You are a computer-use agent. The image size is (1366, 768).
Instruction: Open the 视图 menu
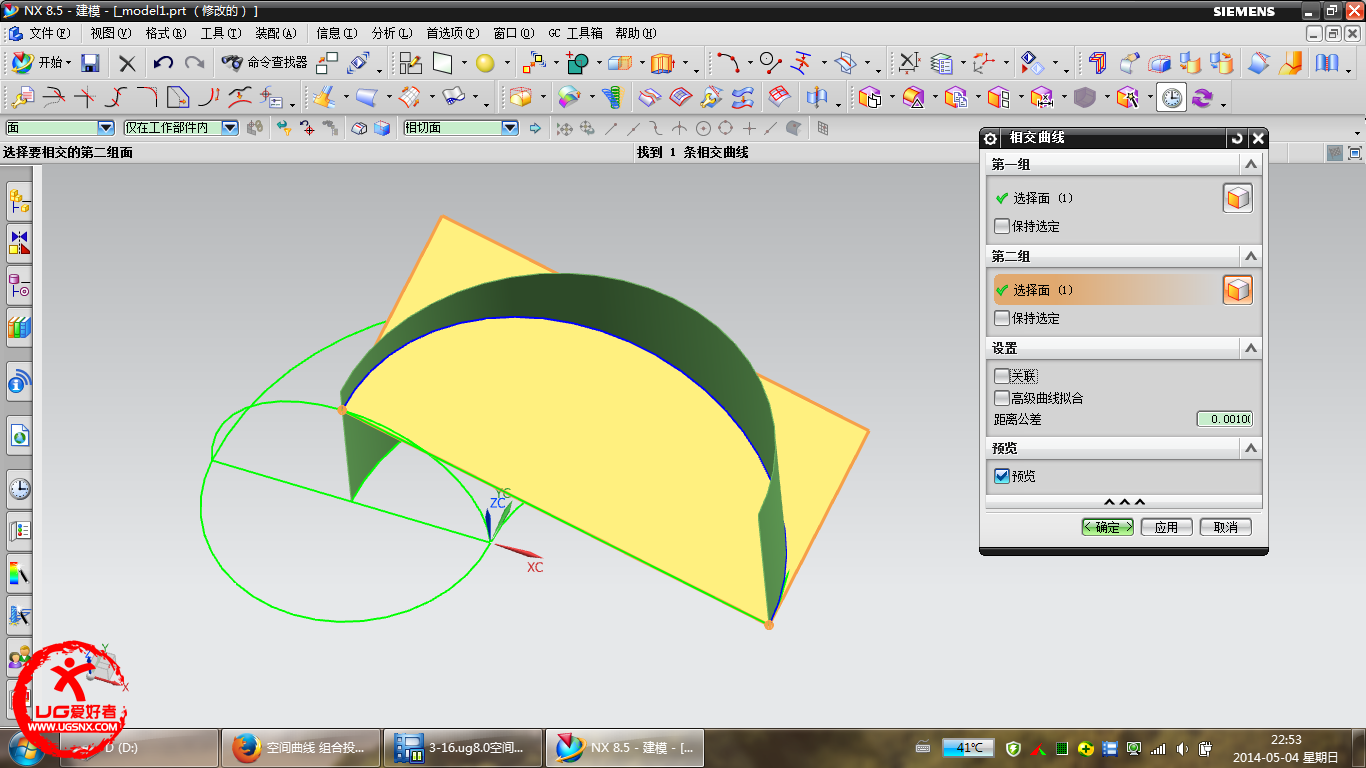coord(110,33)
